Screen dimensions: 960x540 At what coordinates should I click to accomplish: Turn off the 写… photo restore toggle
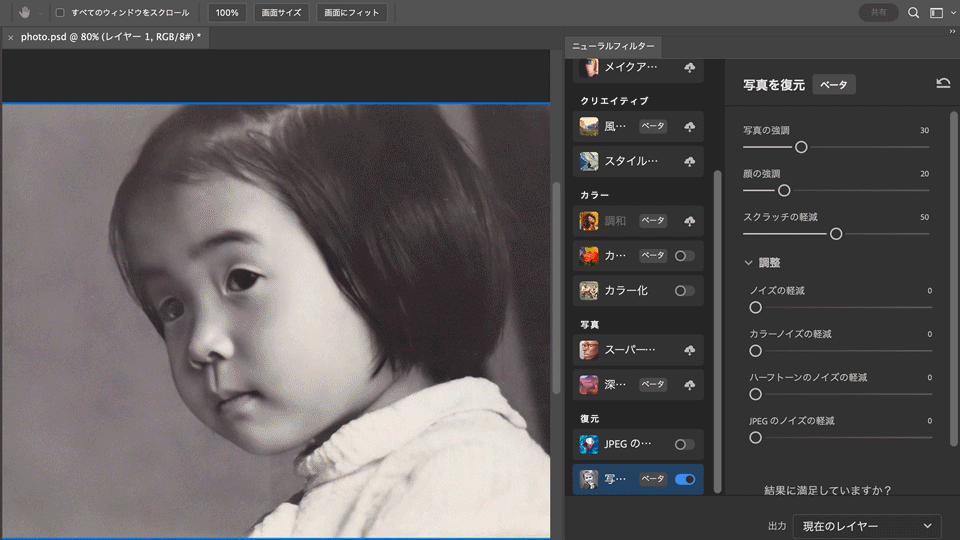click(x=684, y=479)
